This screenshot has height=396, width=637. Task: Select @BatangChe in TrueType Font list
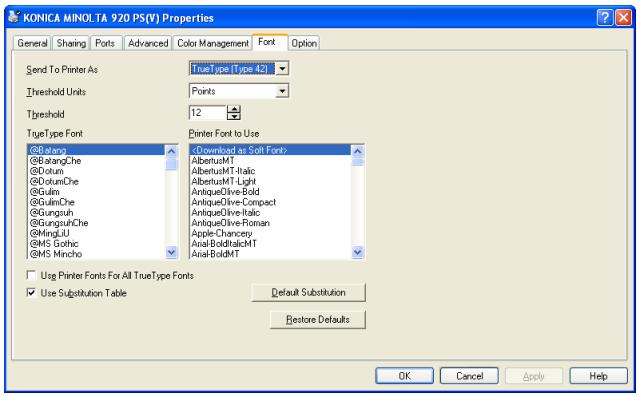click(96, 160)
